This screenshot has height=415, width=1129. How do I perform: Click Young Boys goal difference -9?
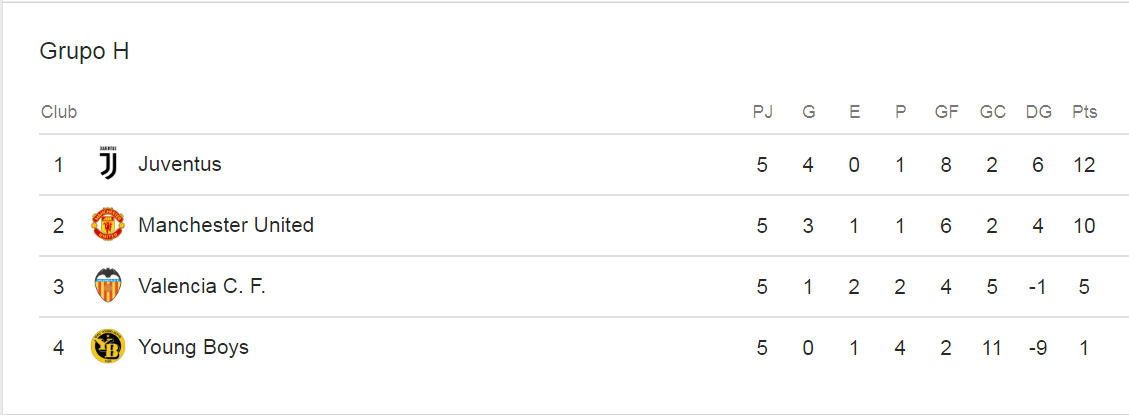coord(1037,347)
